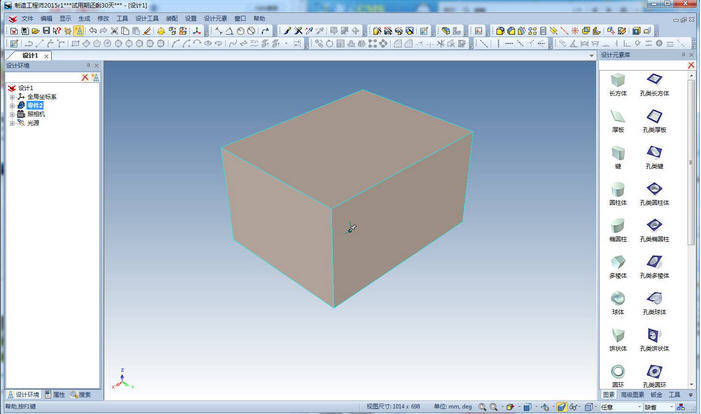701x414 pixels.
Task: Select the 孔类圆柱体 hole cylinder
Action: point(656,190)
